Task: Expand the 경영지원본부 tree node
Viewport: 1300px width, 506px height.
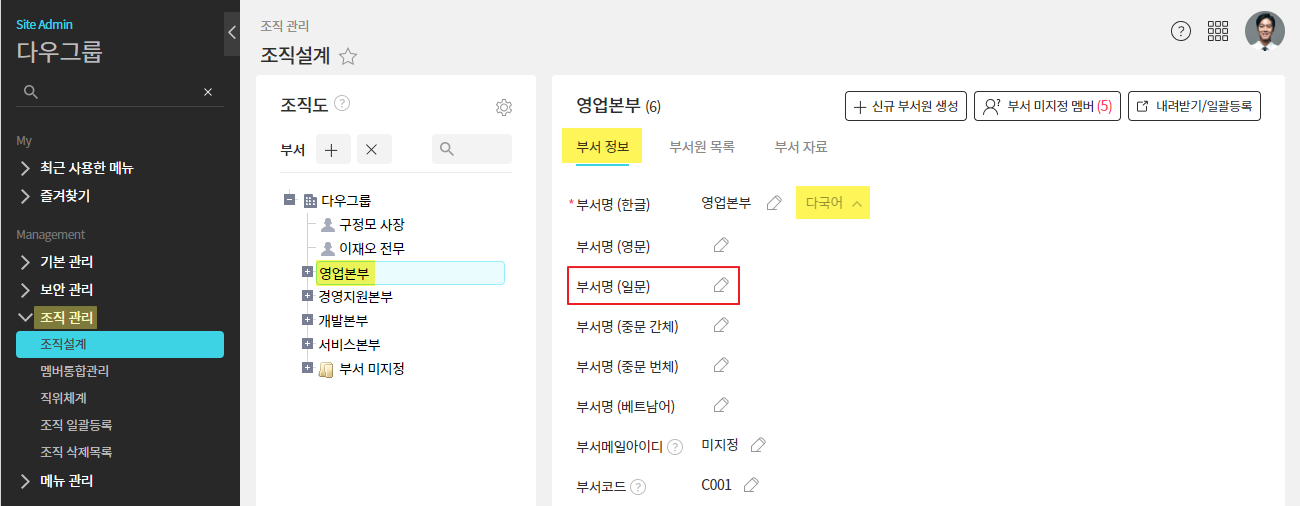Action: pos(307,296)
